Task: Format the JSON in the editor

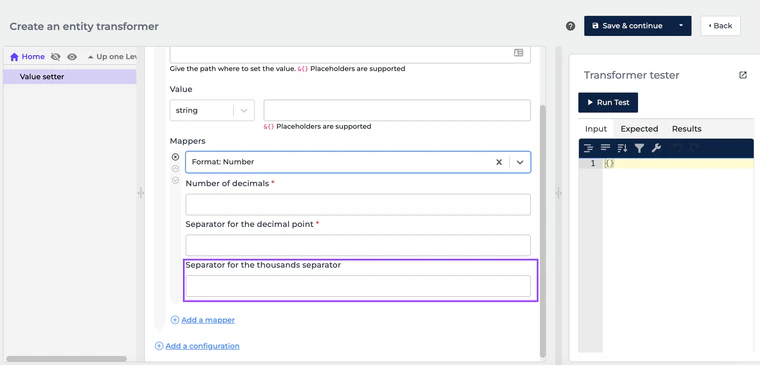Action: pyautogui.click(x=588, y=148)
